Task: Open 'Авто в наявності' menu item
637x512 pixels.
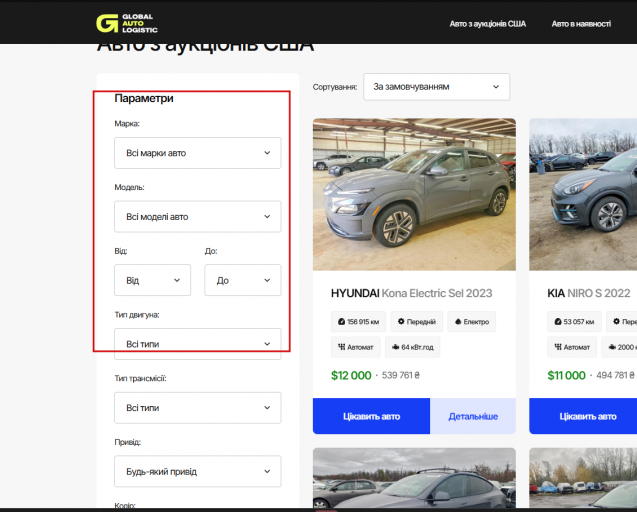Action: point(581,24)
